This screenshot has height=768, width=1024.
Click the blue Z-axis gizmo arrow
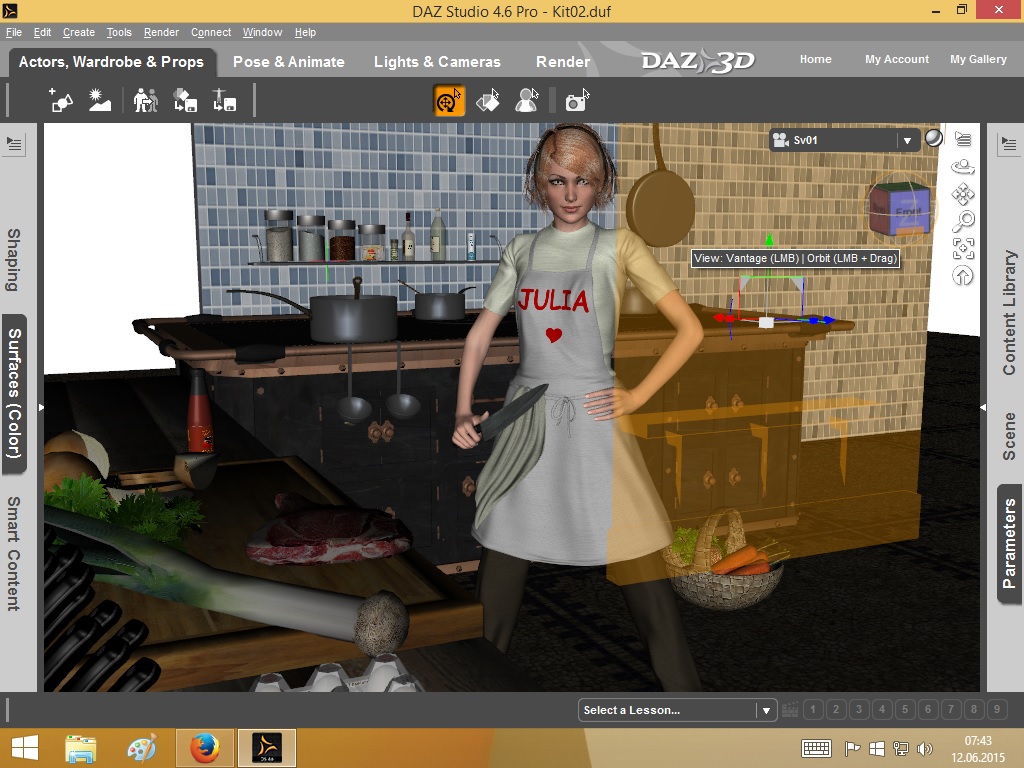click(x=827, y=320)
